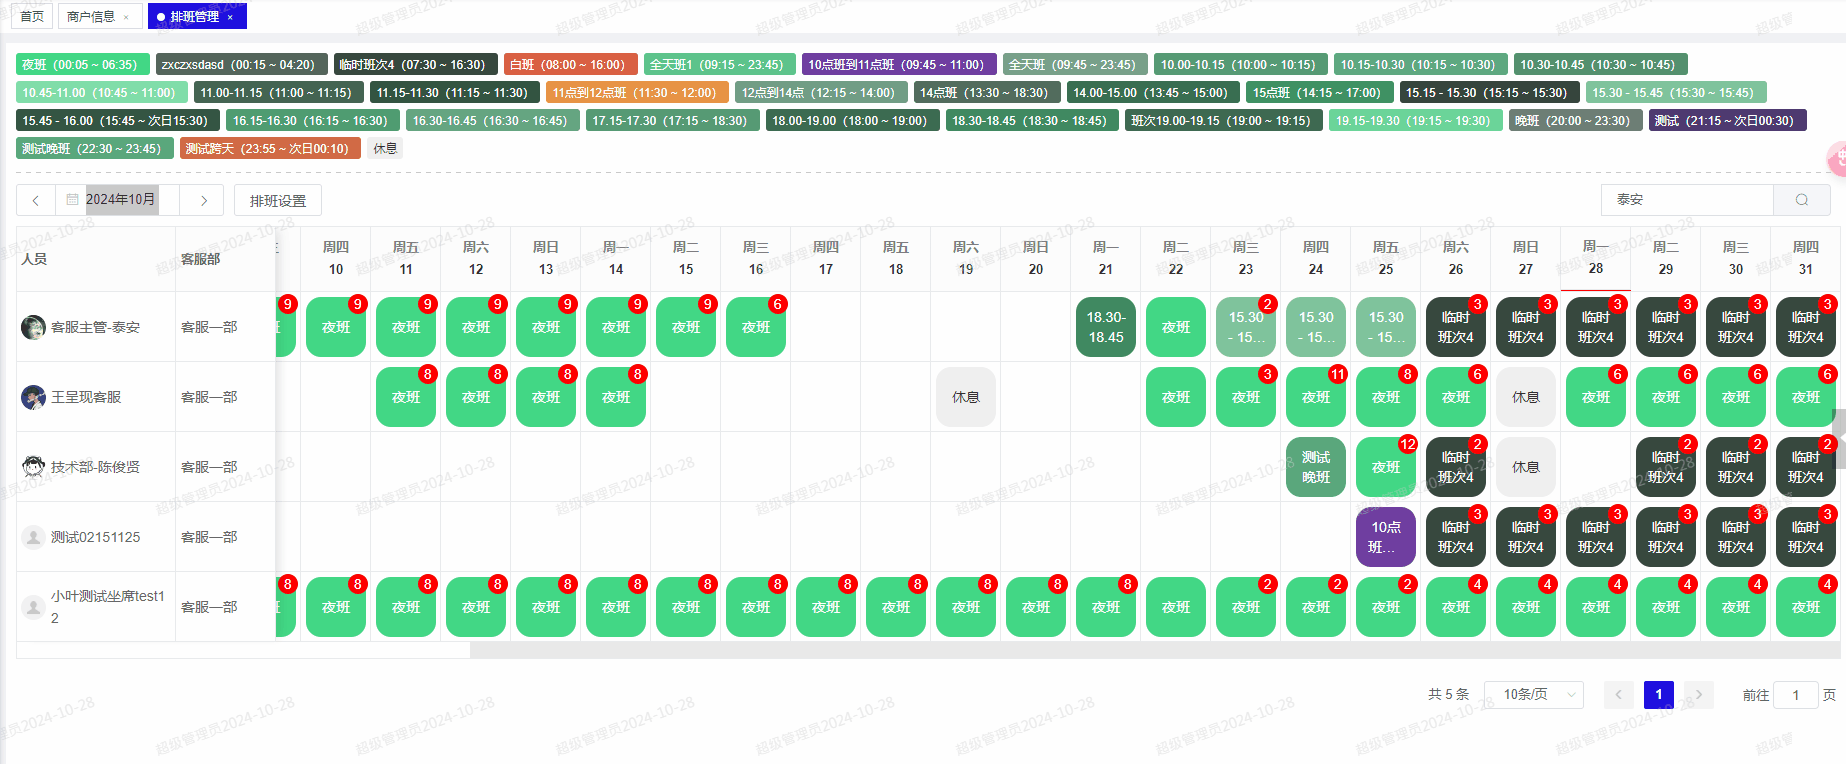1846x764 pixels.
Task: Select shift tag 白班 (08:00 ~ 16:00)
Action: point(570,65)
